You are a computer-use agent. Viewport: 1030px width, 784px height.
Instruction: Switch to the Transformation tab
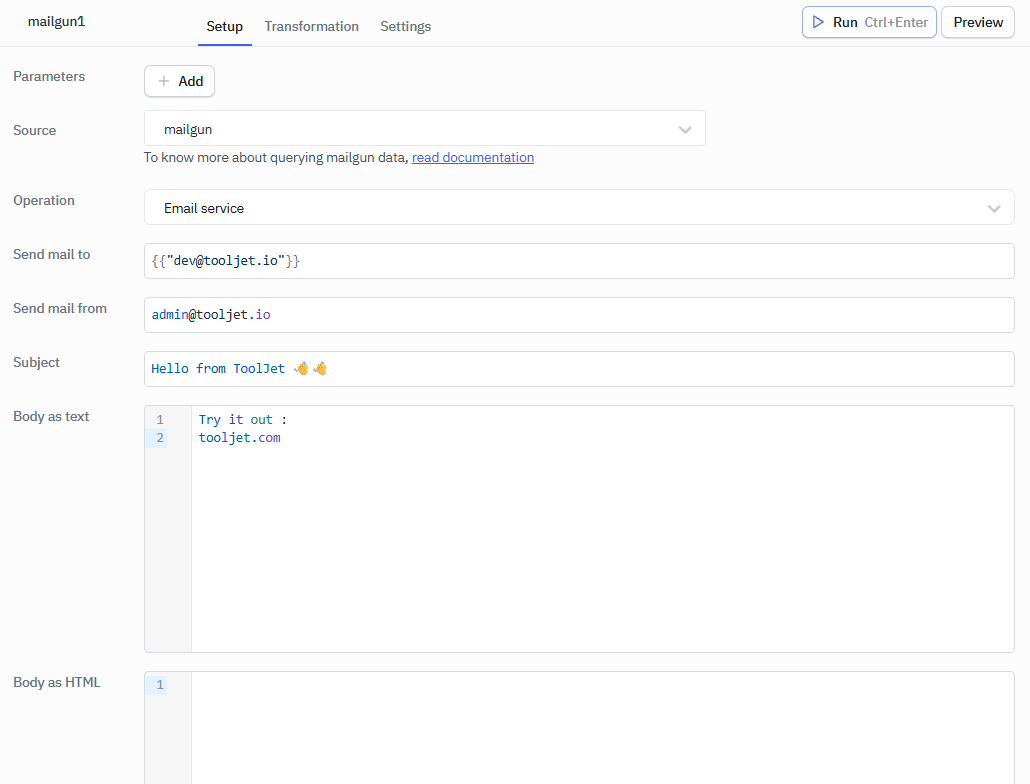[x=311, y=27]
